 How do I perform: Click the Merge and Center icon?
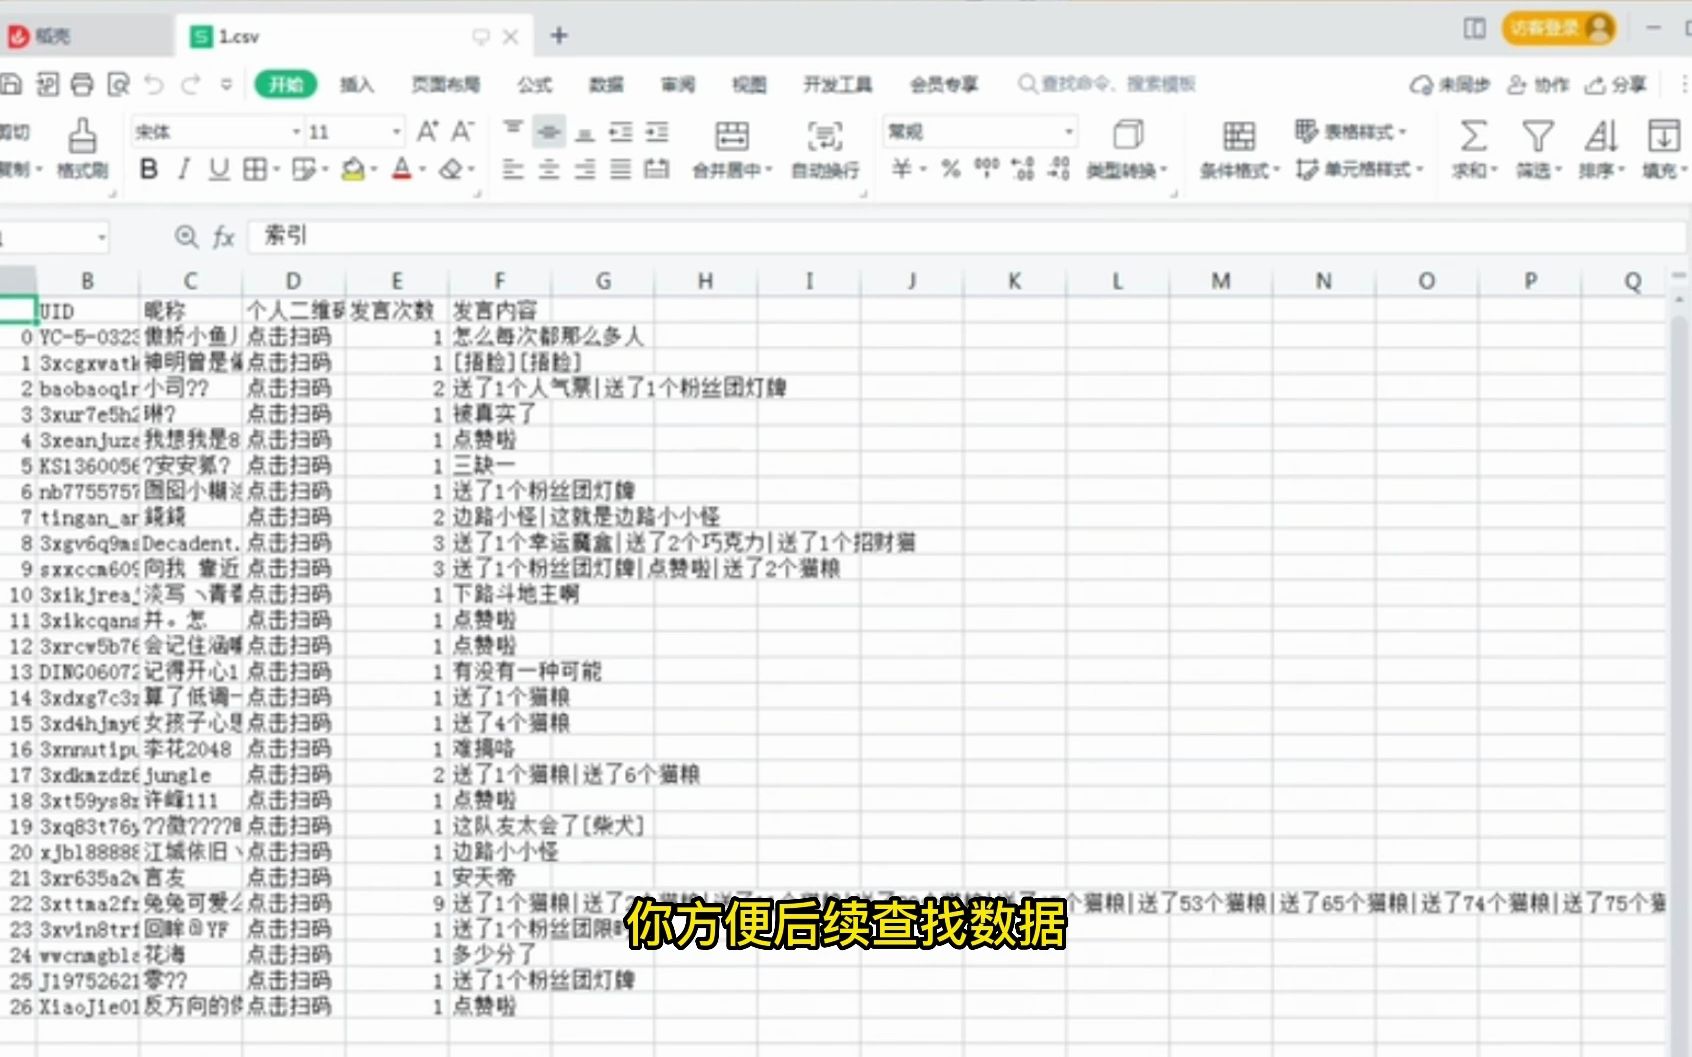tap(731, 135)
